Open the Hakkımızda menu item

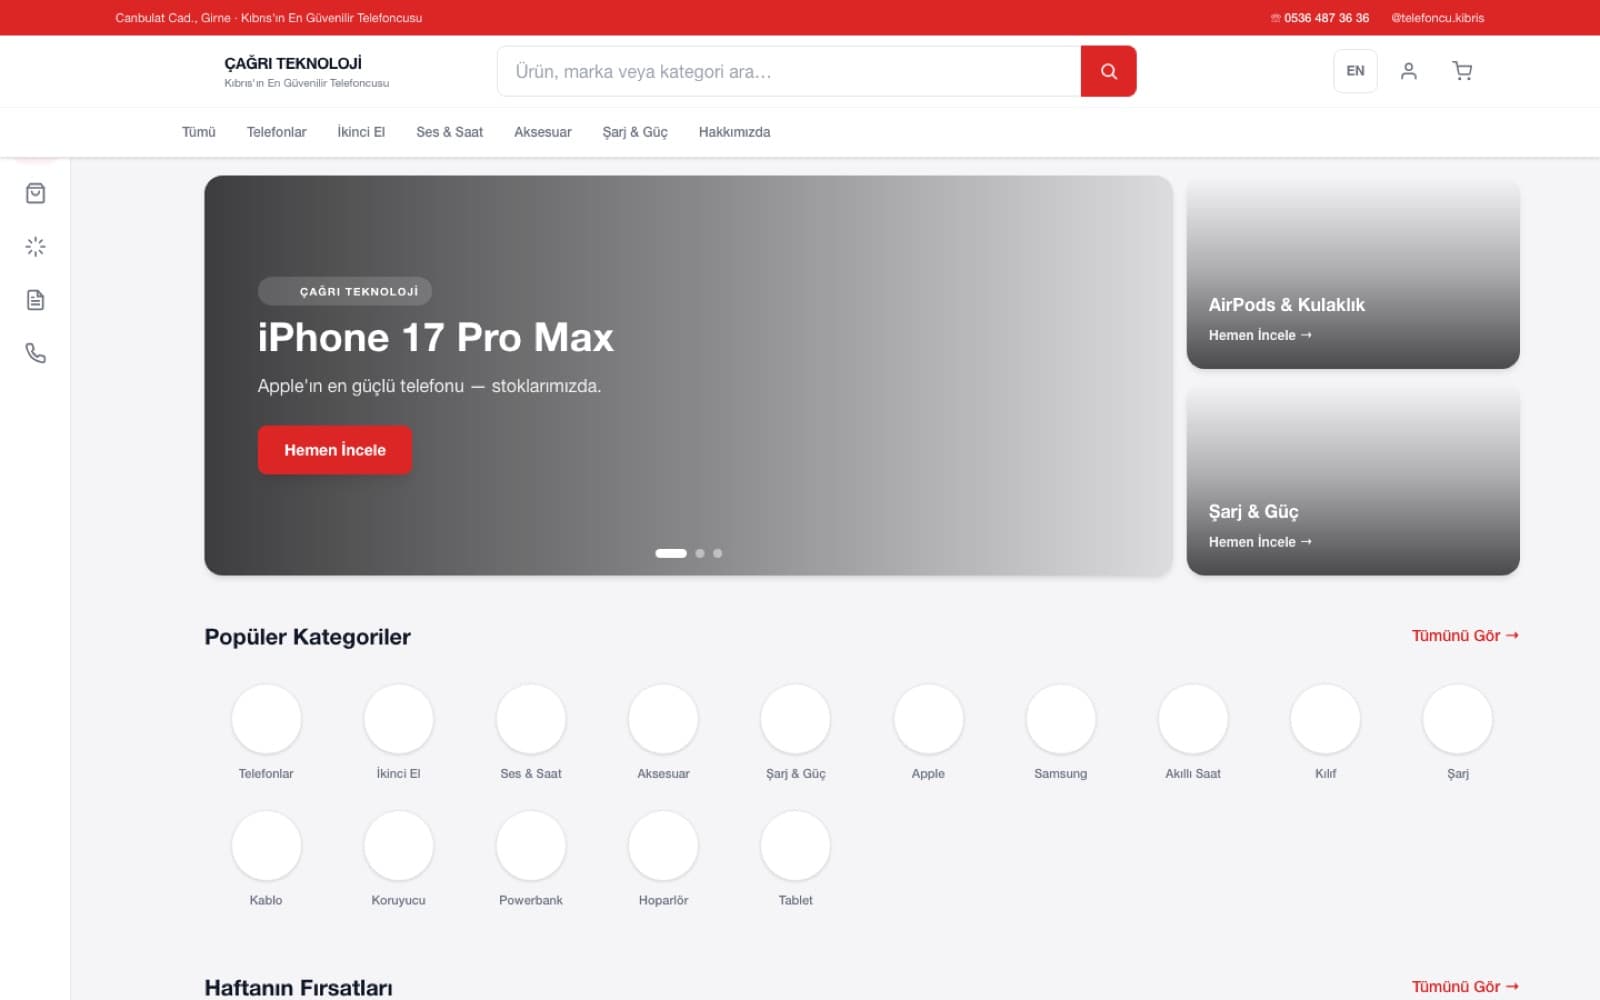point(734,132)
